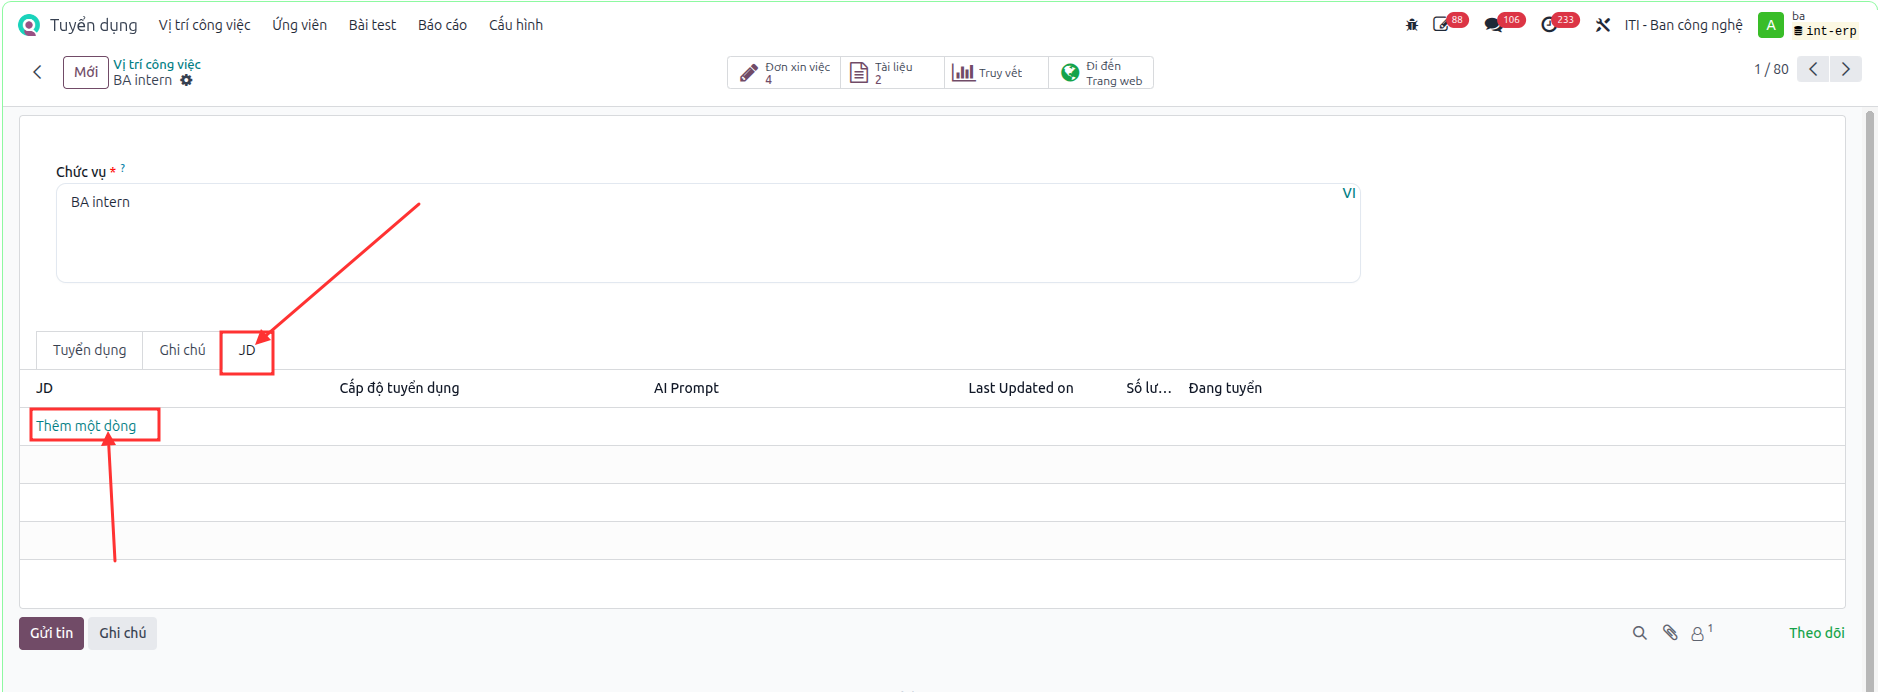Image resolution: width=1878 pixels, height=692 pixels.
Task: Click the Chức vụ text field
Action: pos(708,233)
